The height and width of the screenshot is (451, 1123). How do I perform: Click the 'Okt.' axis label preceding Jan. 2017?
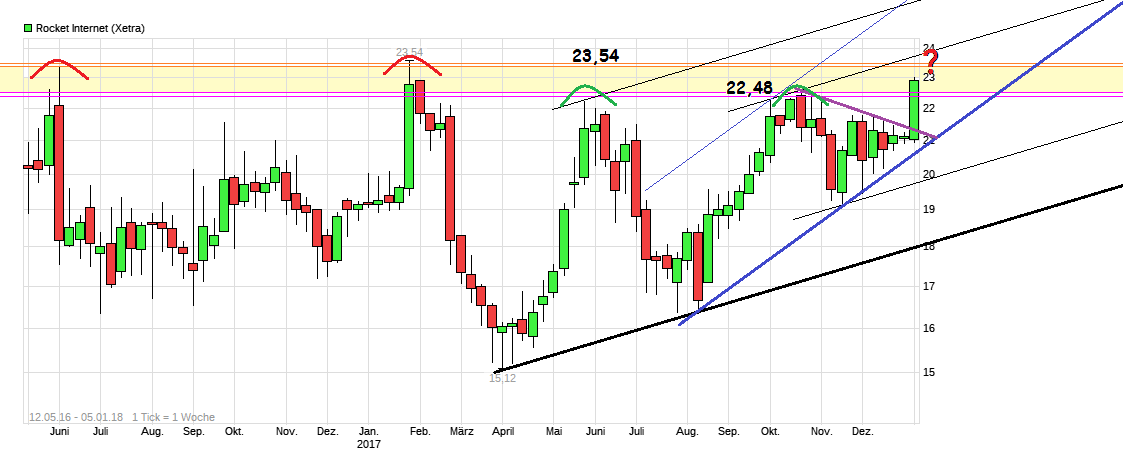234,432
